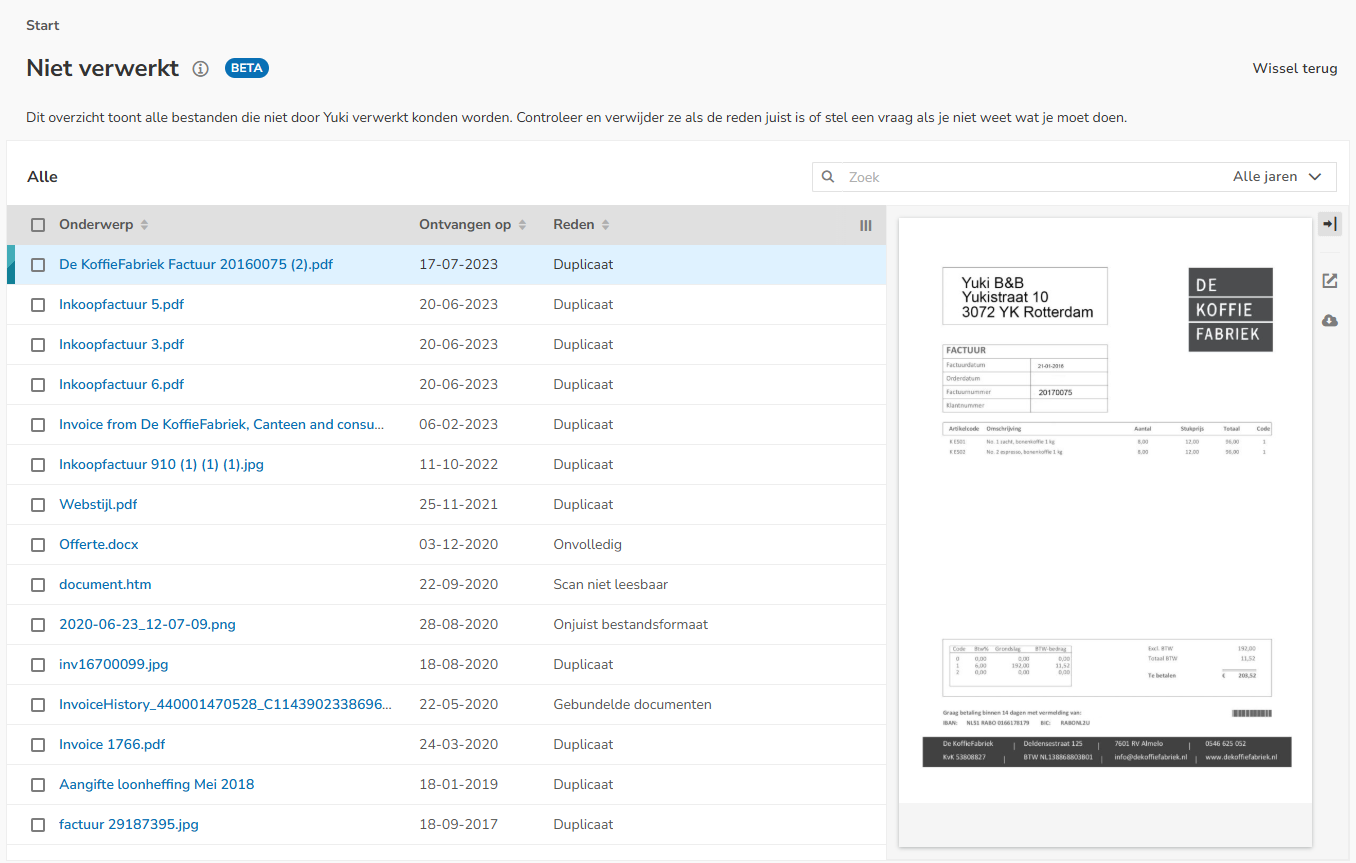Check the Webstijl.pdf row checkbox
Screen dimensions: 1356x863
(38, 505)
